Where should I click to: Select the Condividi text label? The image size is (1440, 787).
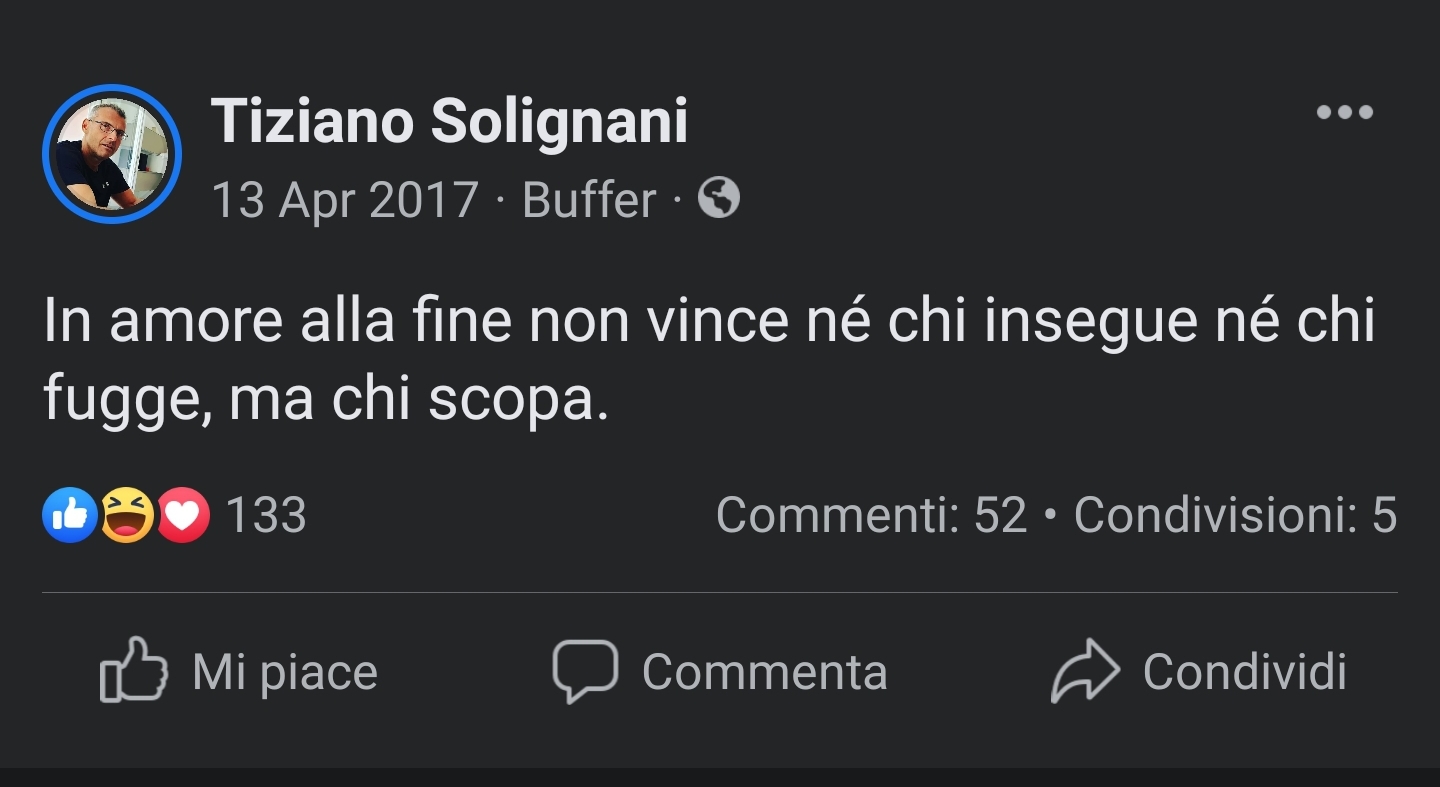coord(1245,672)
